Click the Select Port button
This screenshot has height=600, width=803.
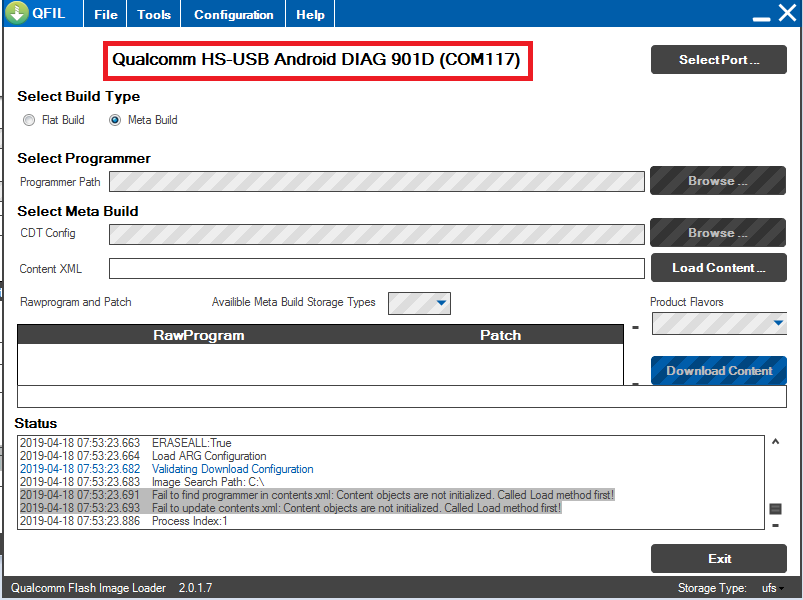point(718,60)
